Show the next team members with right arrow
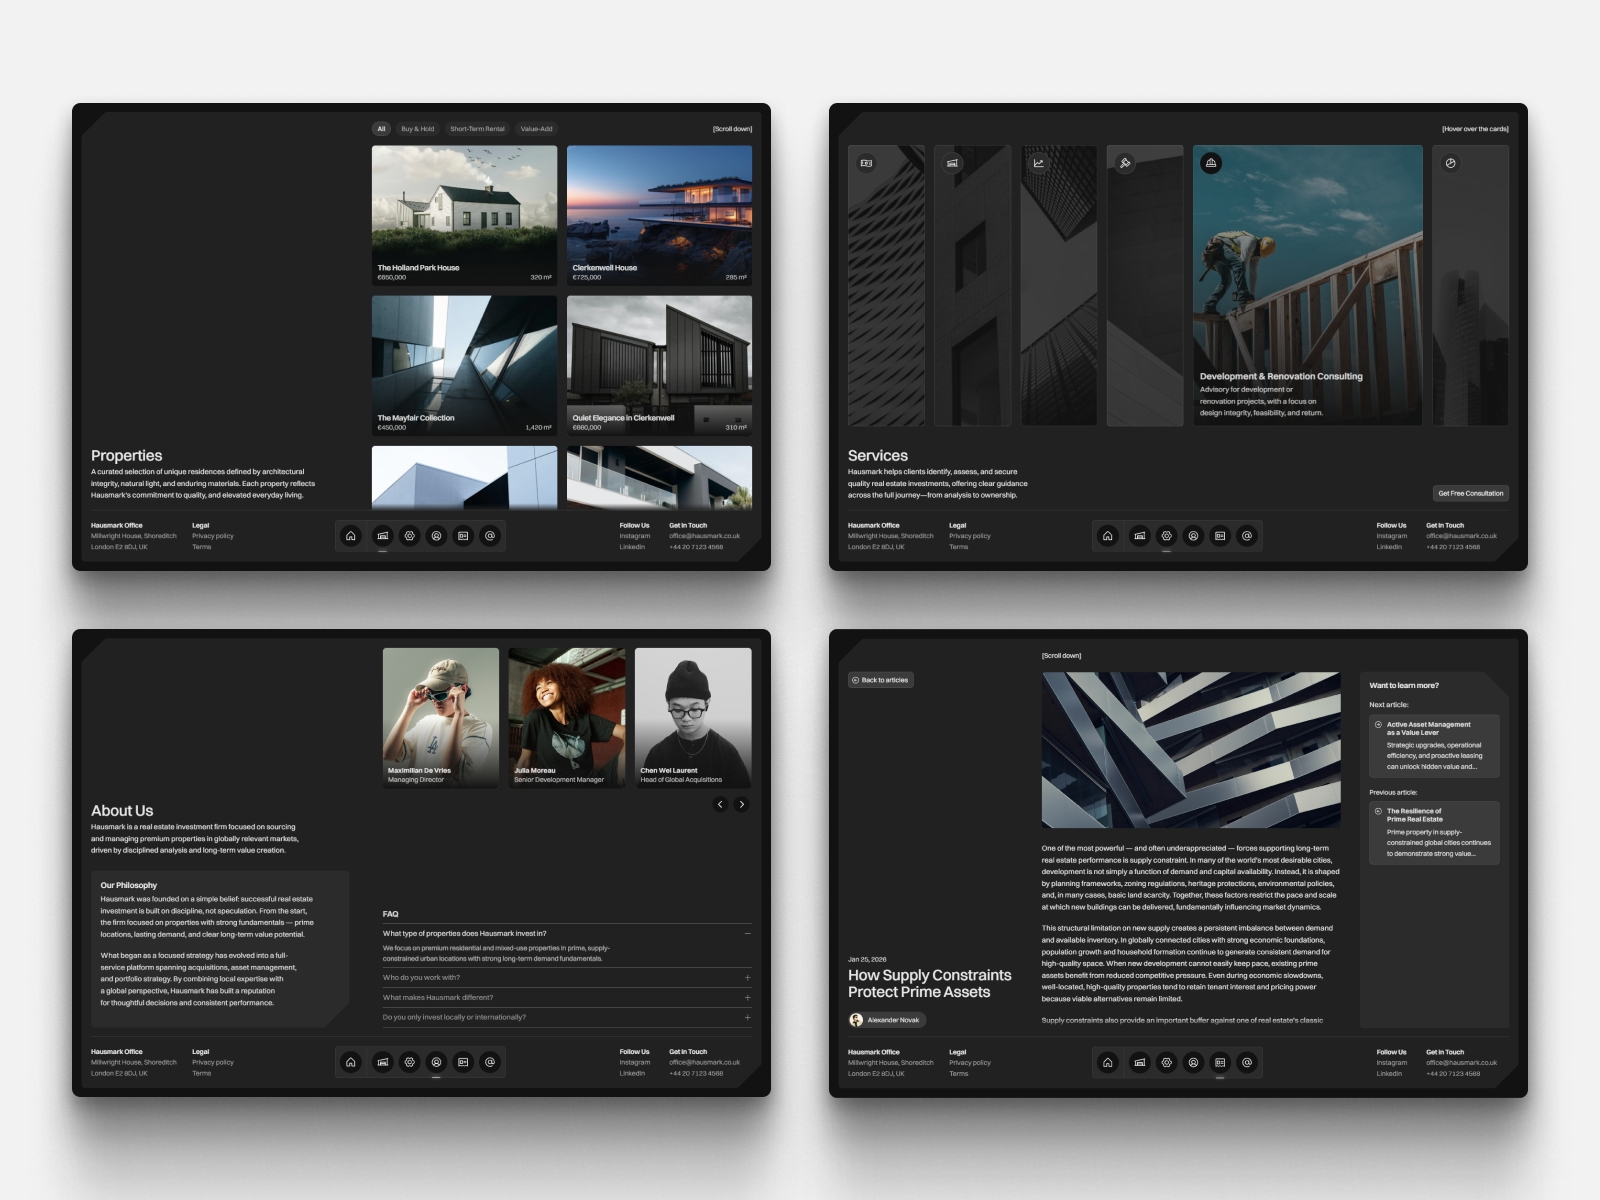The height and width of the screenshot is (1200, 1600). (x=741, y=804)
